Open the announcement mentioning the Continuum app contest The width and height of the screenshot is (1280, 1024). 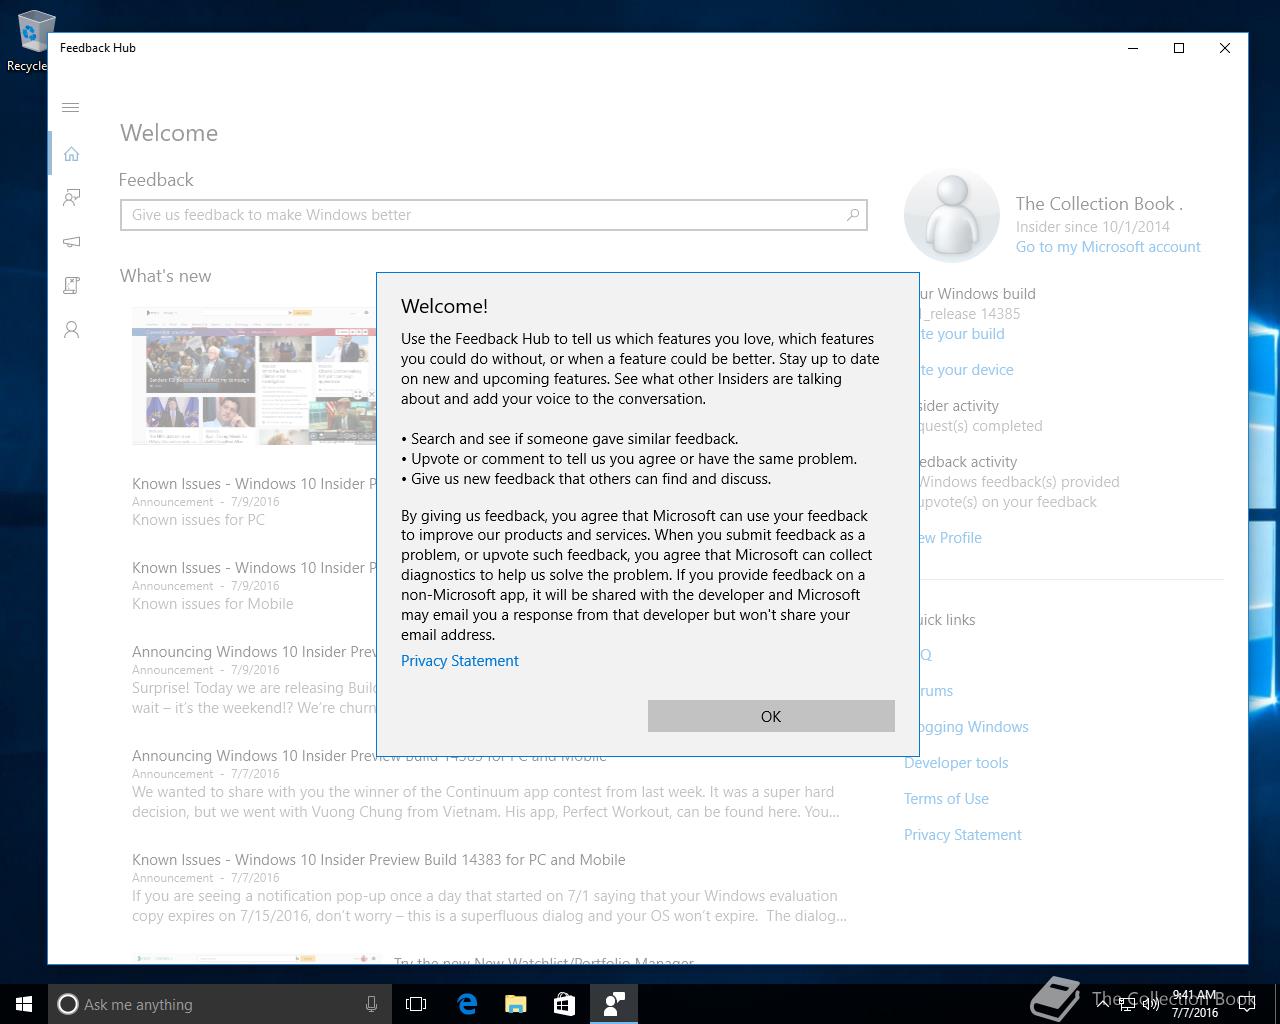coord(490,783)
